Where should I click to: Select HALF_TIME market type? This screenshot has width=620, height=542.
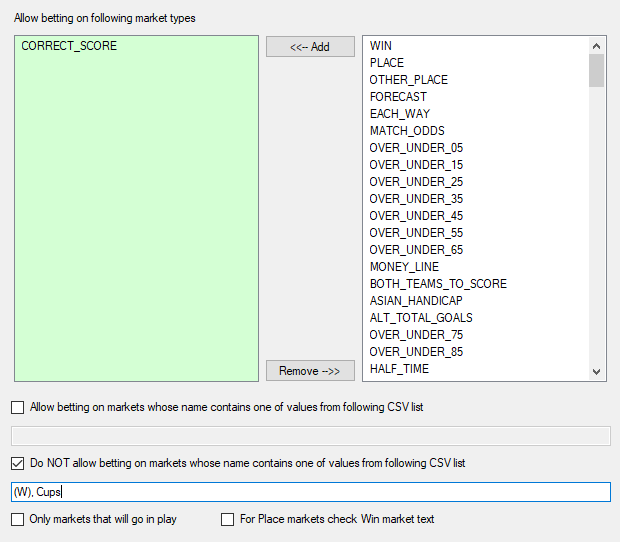coord(399,369)
